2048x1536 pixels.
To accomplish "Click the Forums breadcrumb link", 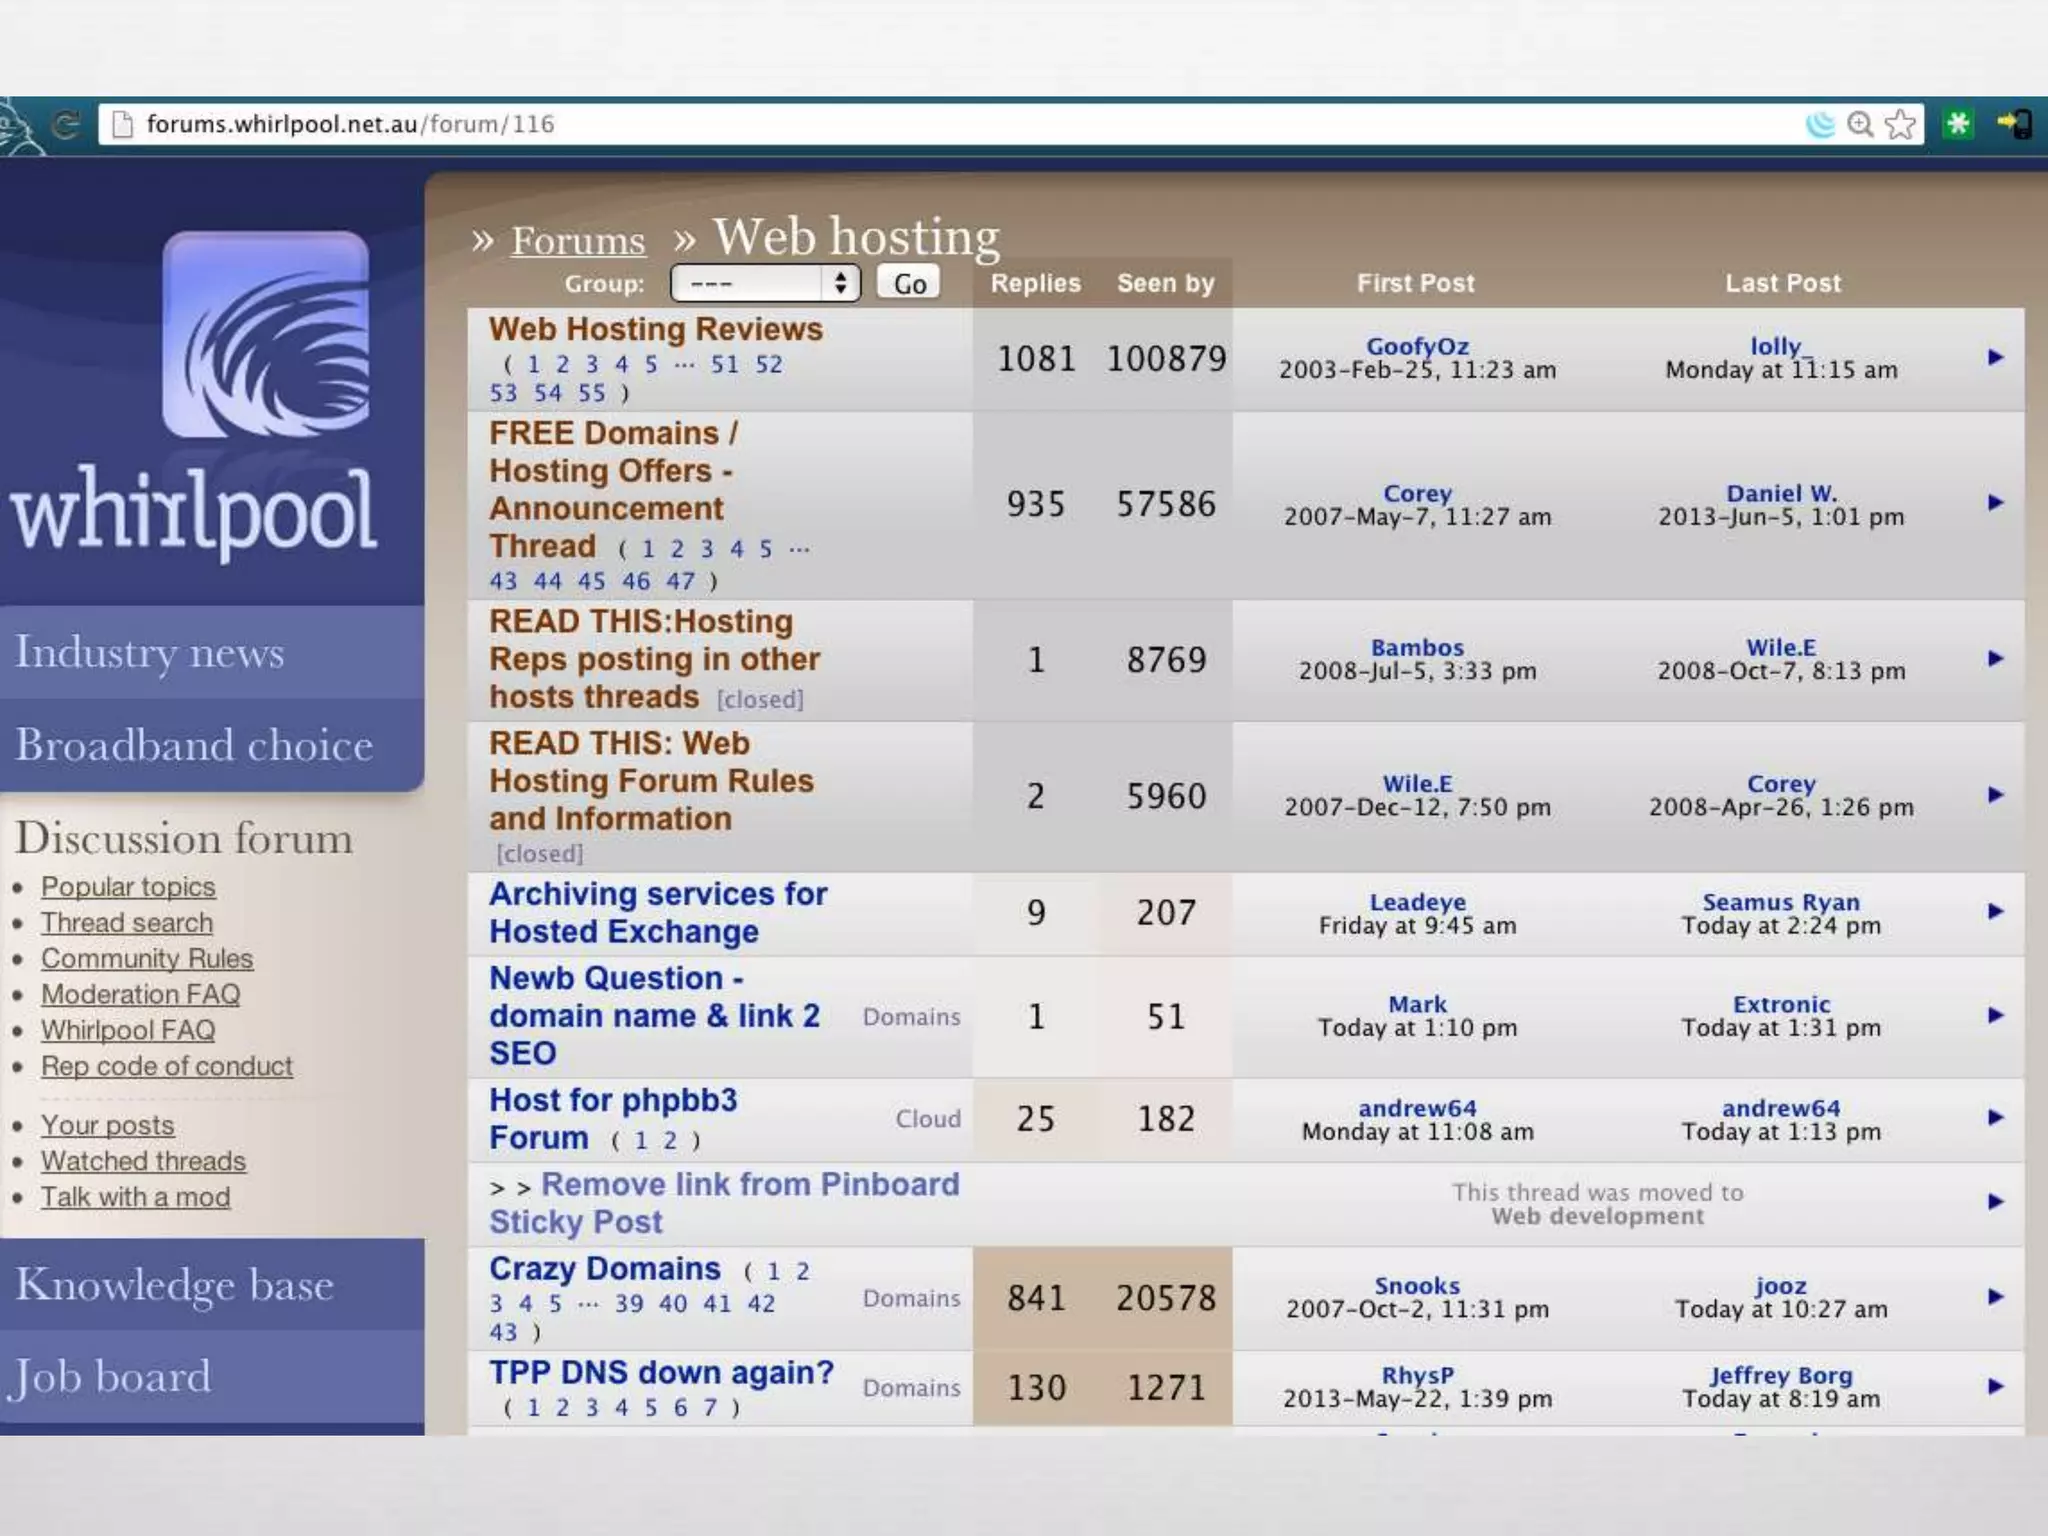I will [578, 241].
